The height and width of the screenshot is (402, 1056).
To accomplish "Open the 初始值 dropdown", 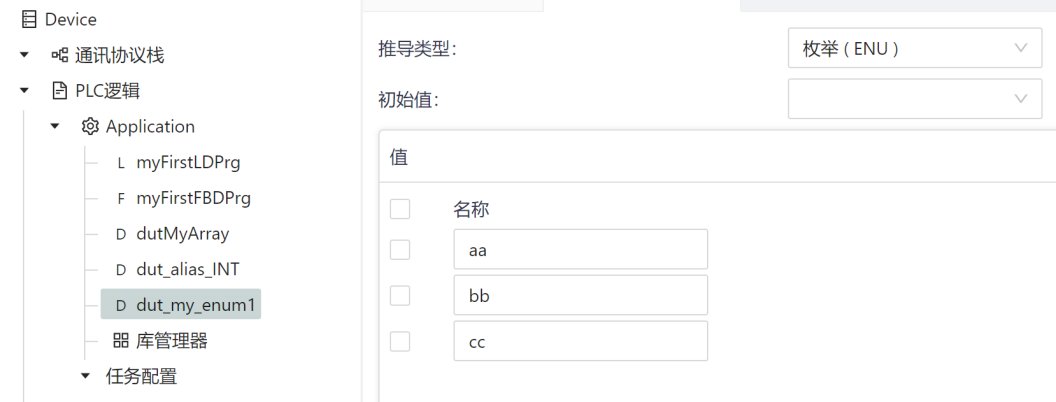I will coord(915,98).
